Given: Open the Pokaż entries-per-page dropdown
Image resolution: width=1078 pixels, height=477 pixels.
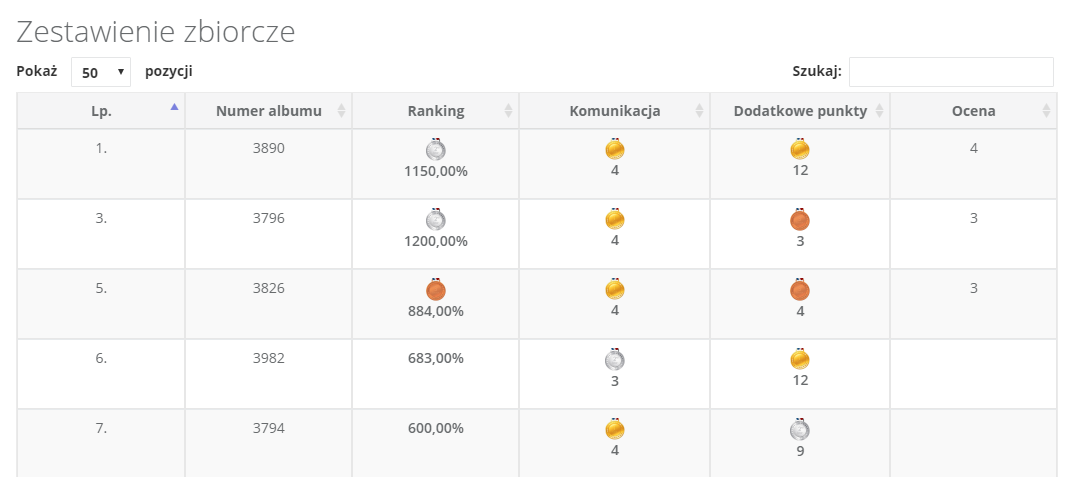Looking at the screenshot, I should click(101, 72).
